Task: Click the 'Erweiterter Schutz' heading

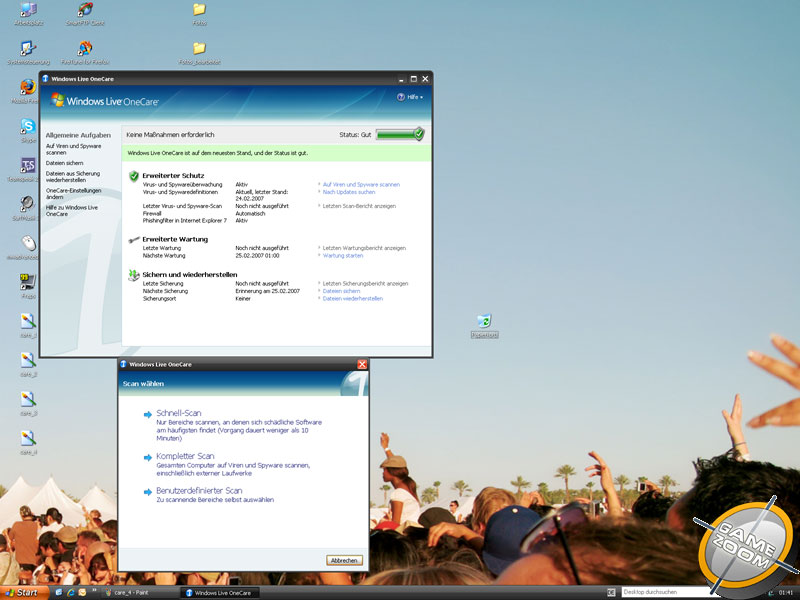Action: point(173,176)
